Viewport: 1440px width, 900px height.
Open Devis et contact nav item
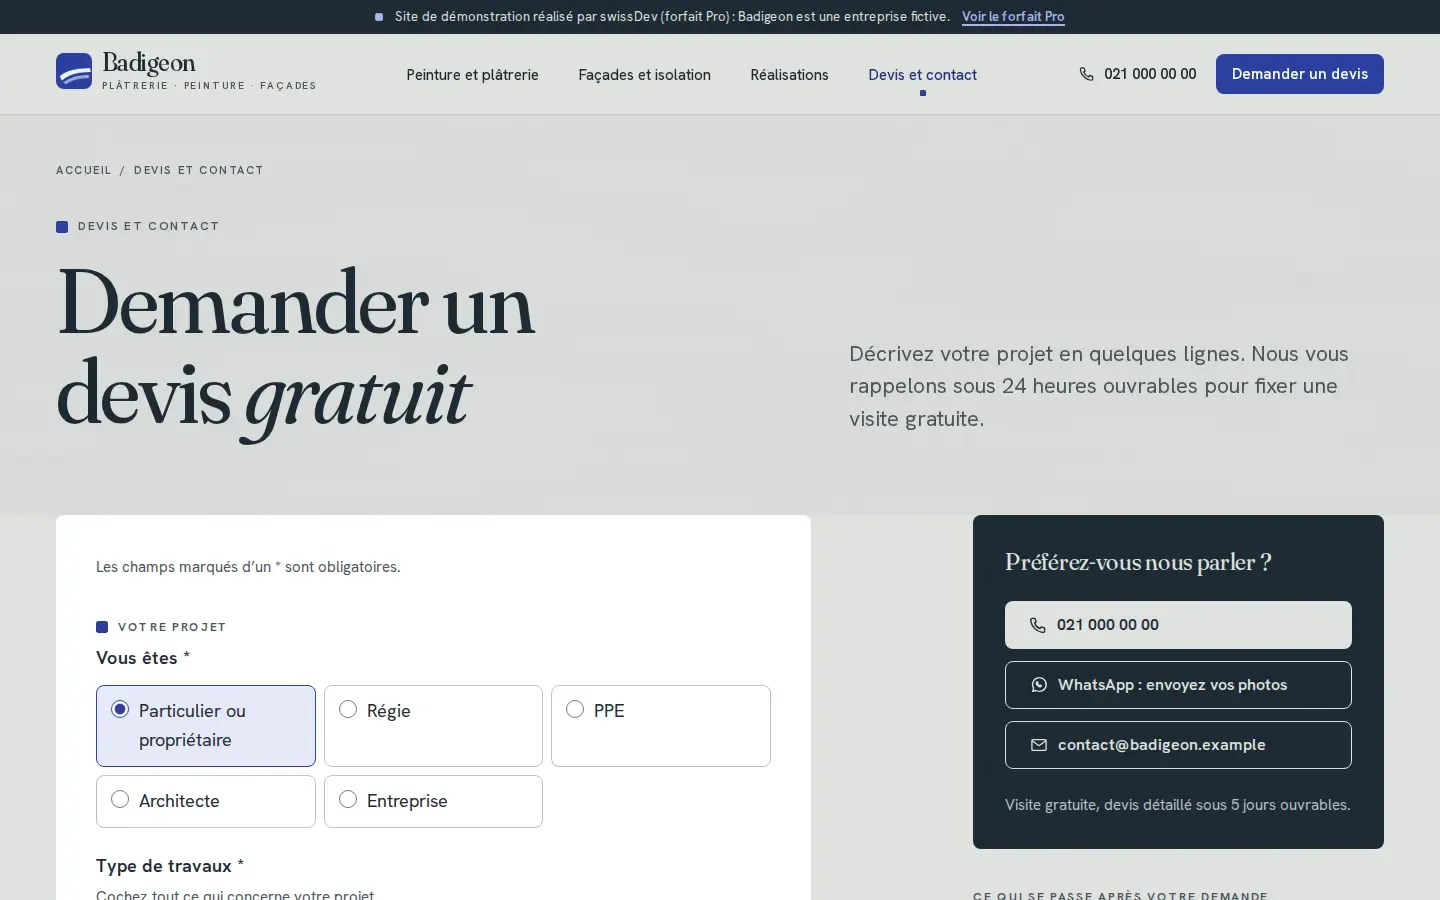click(x=922, y=75)
